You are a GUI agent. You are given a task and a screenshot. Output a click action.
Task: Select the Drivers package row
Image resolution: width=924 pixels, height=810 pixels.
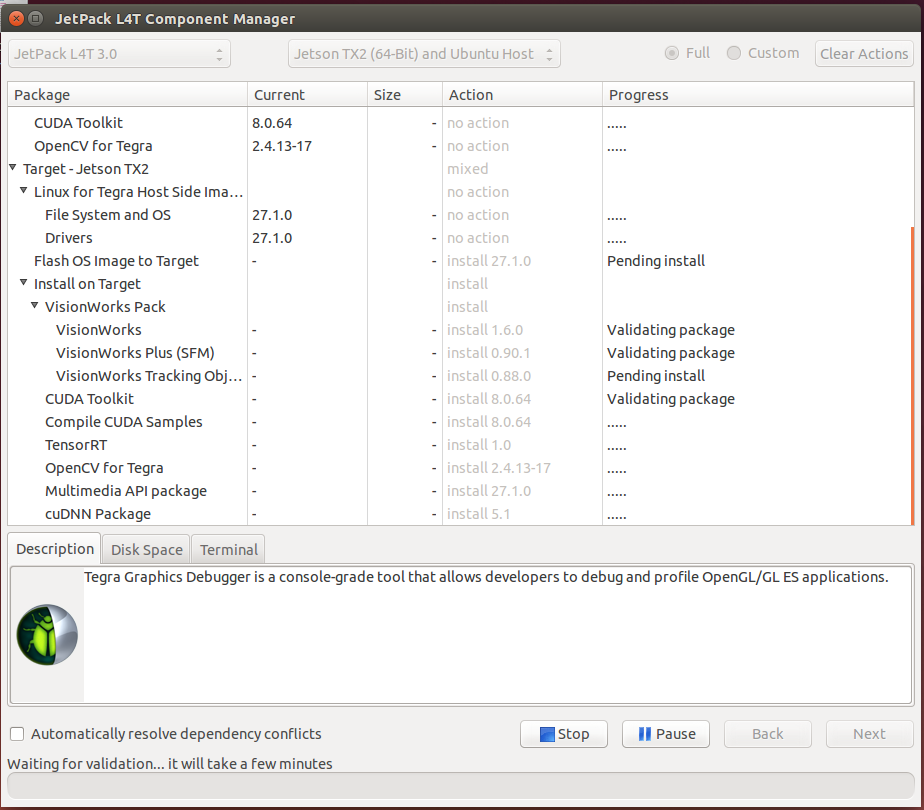[x=459, y=237]
